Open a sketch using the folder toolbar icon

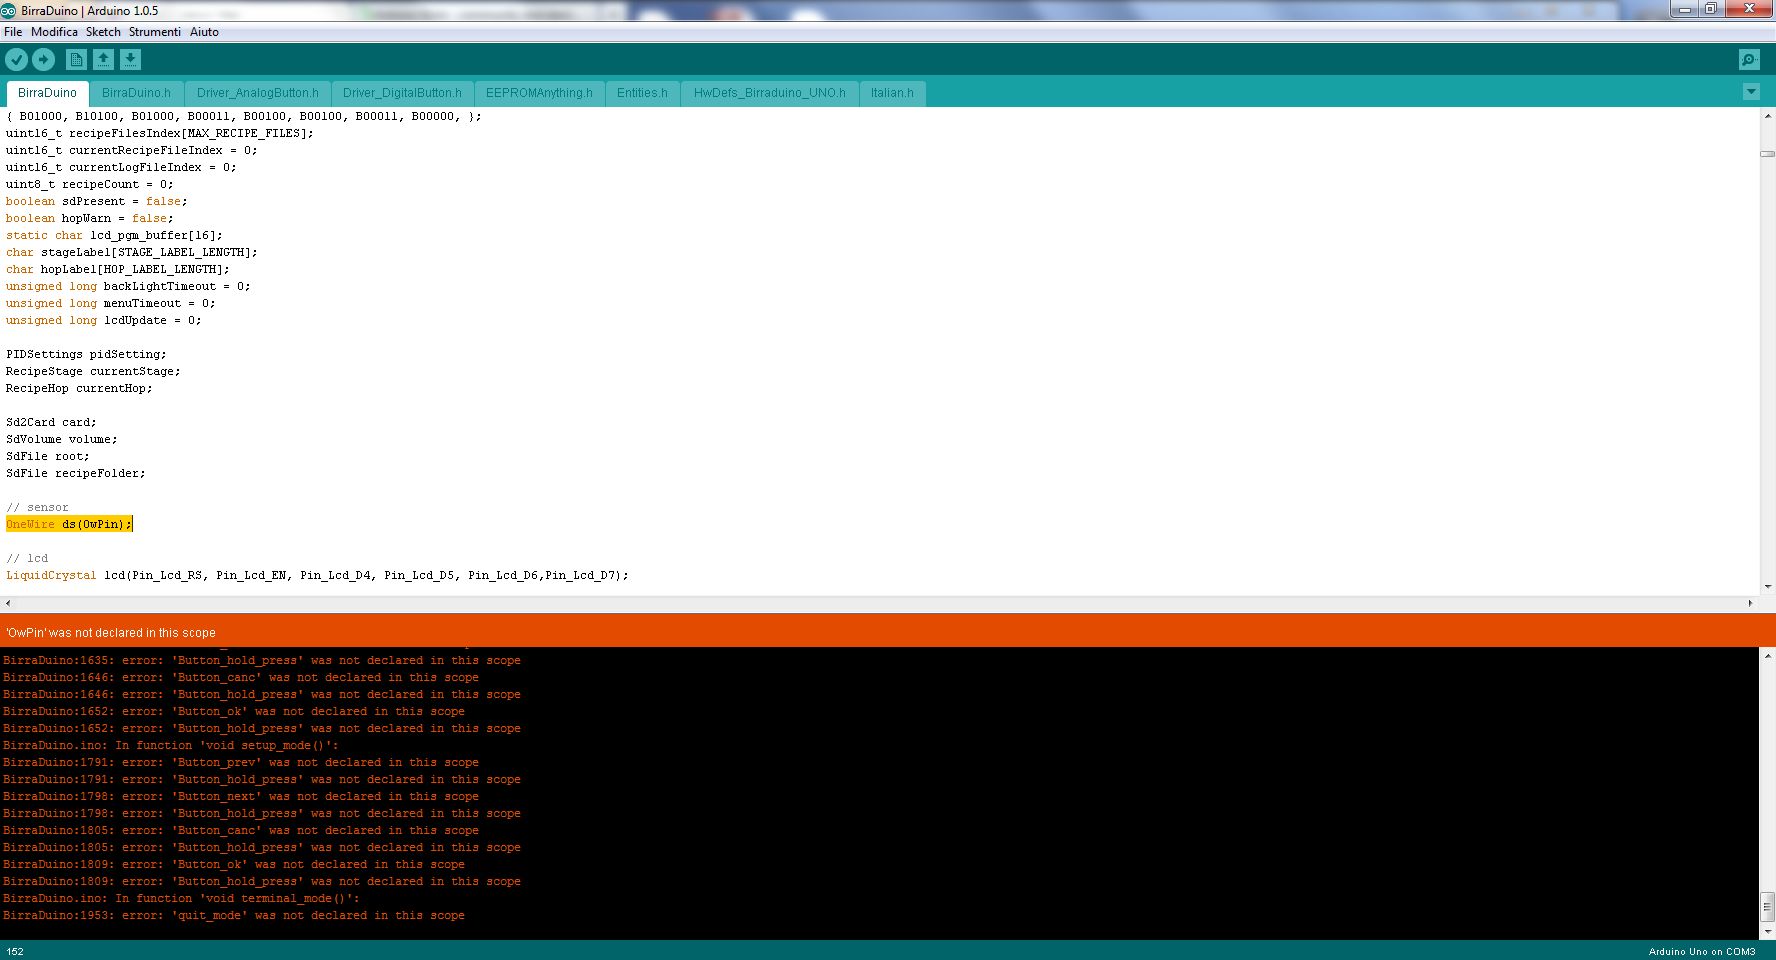tap(103, 59)
